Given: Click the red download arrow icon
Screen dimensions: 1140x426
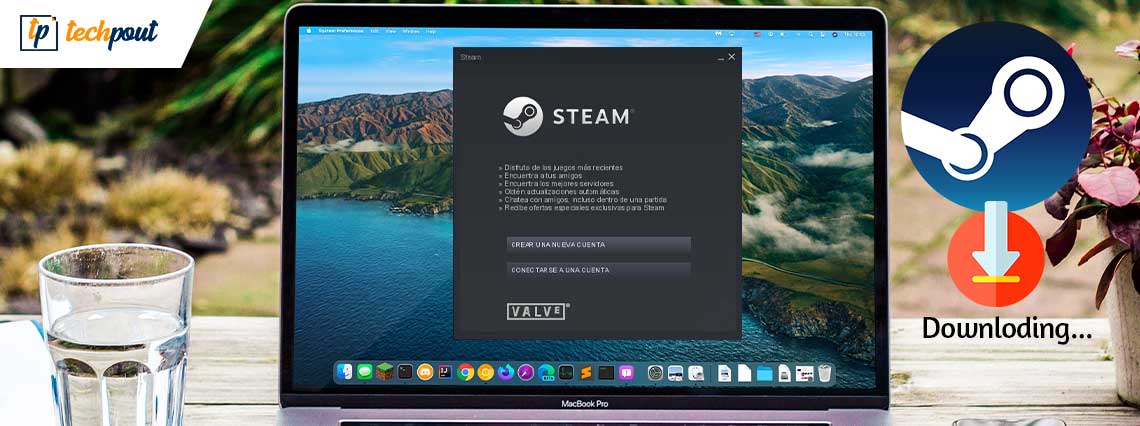Looking at the screenshot, I should pyautogui.click(x=996, y=256).
